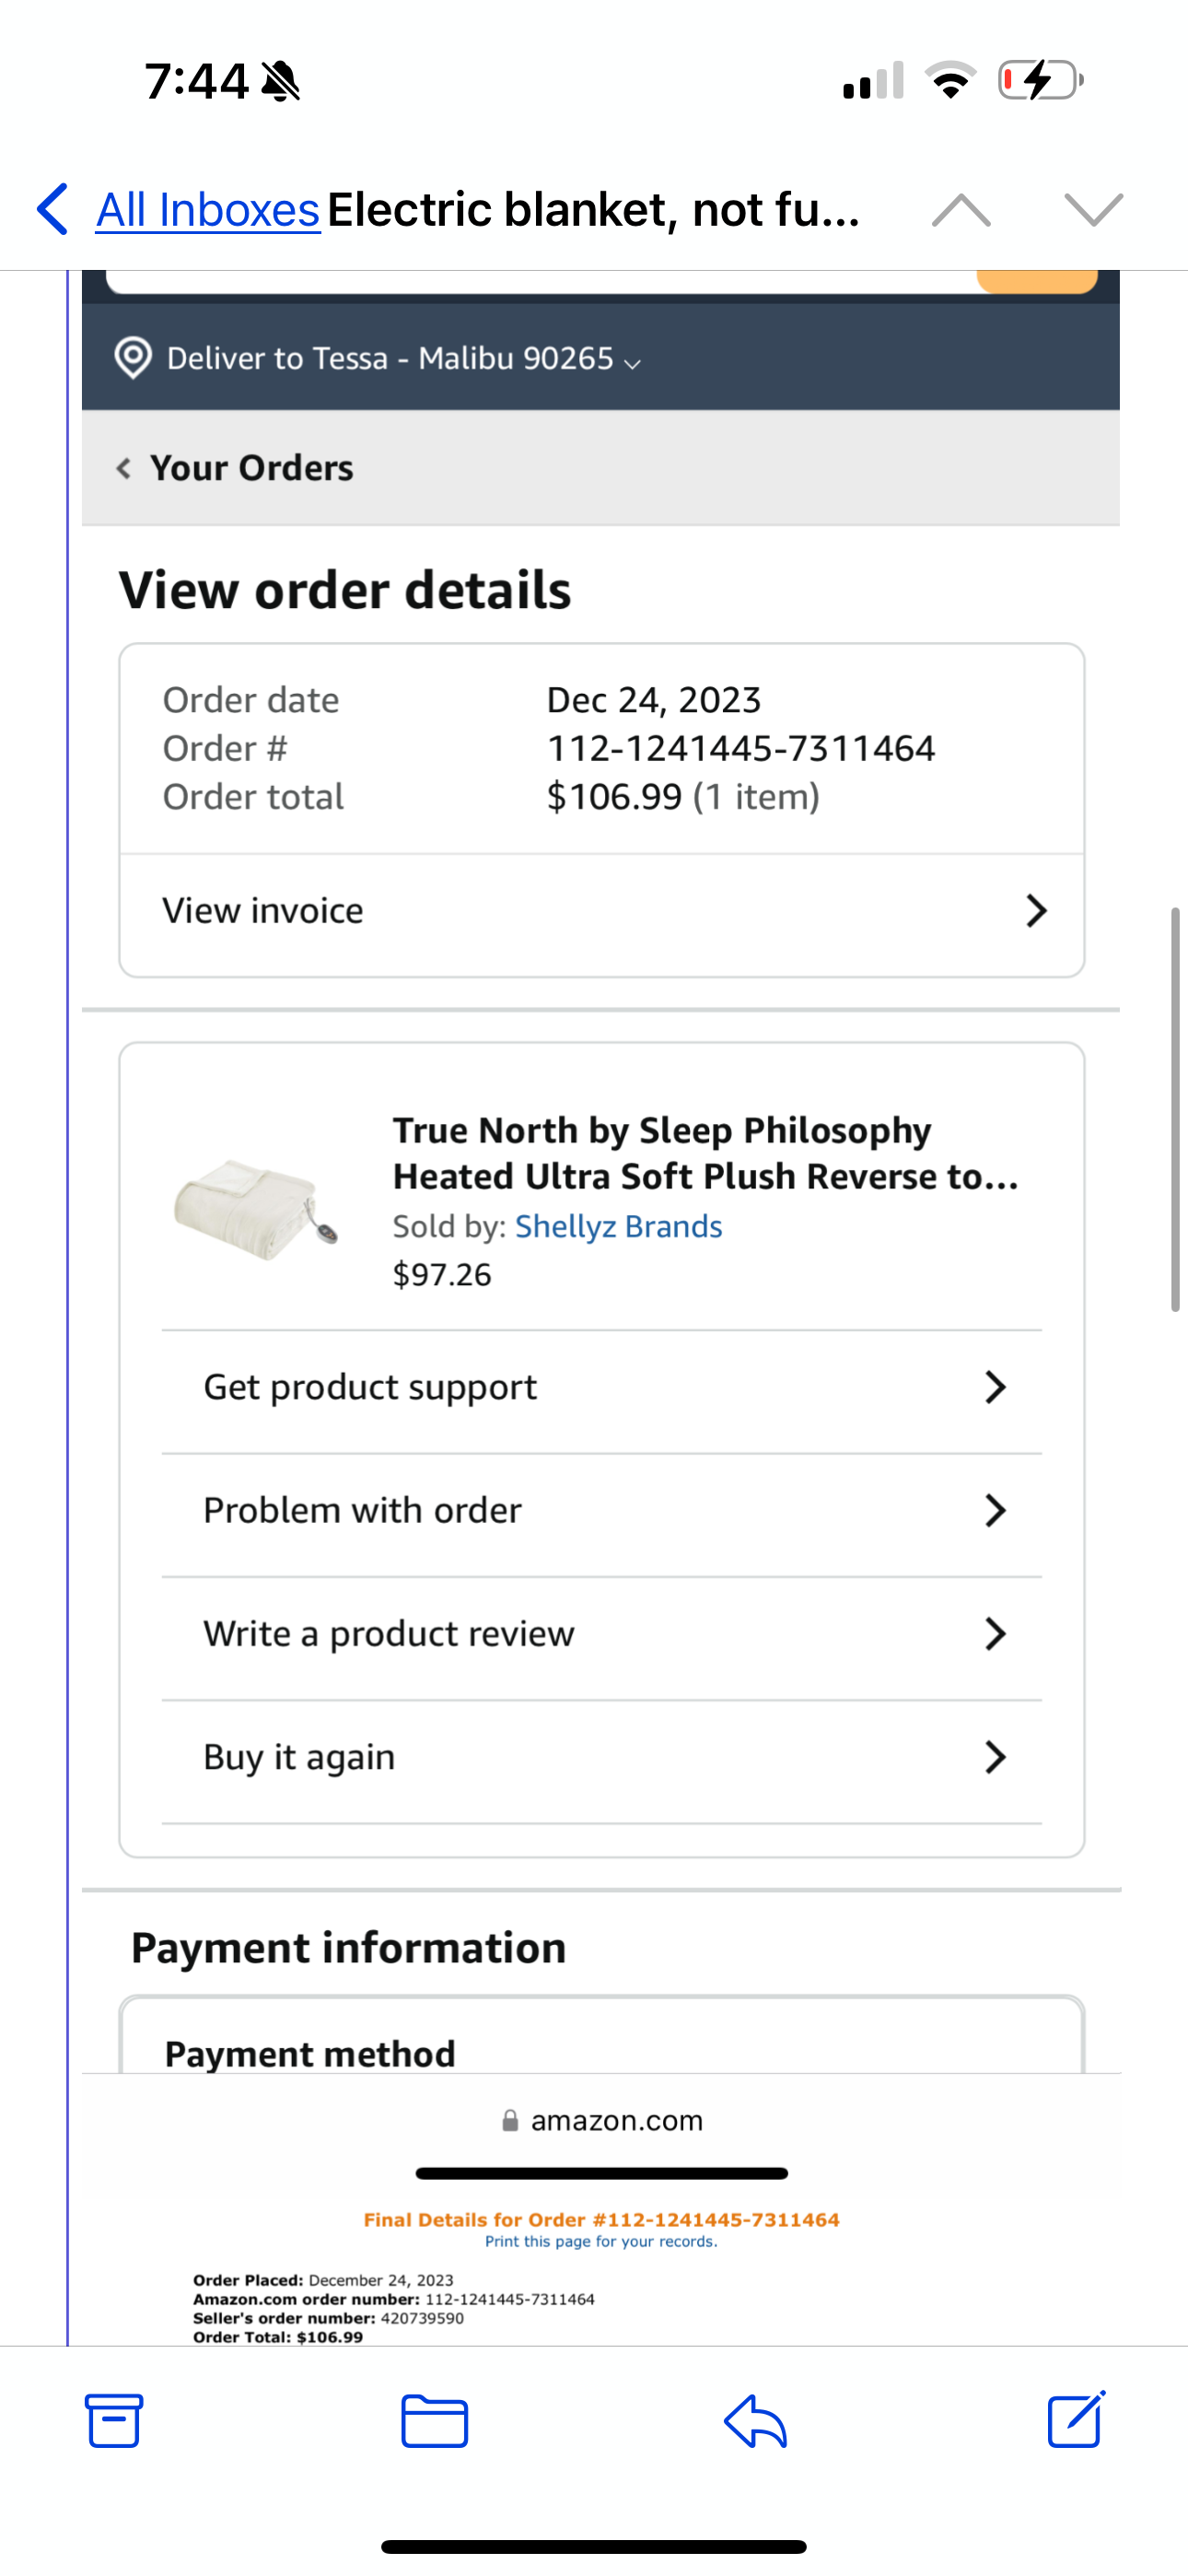Open Problem with order
The height and width of the screenshot is (2576, 1188).
pos(602,1510)
